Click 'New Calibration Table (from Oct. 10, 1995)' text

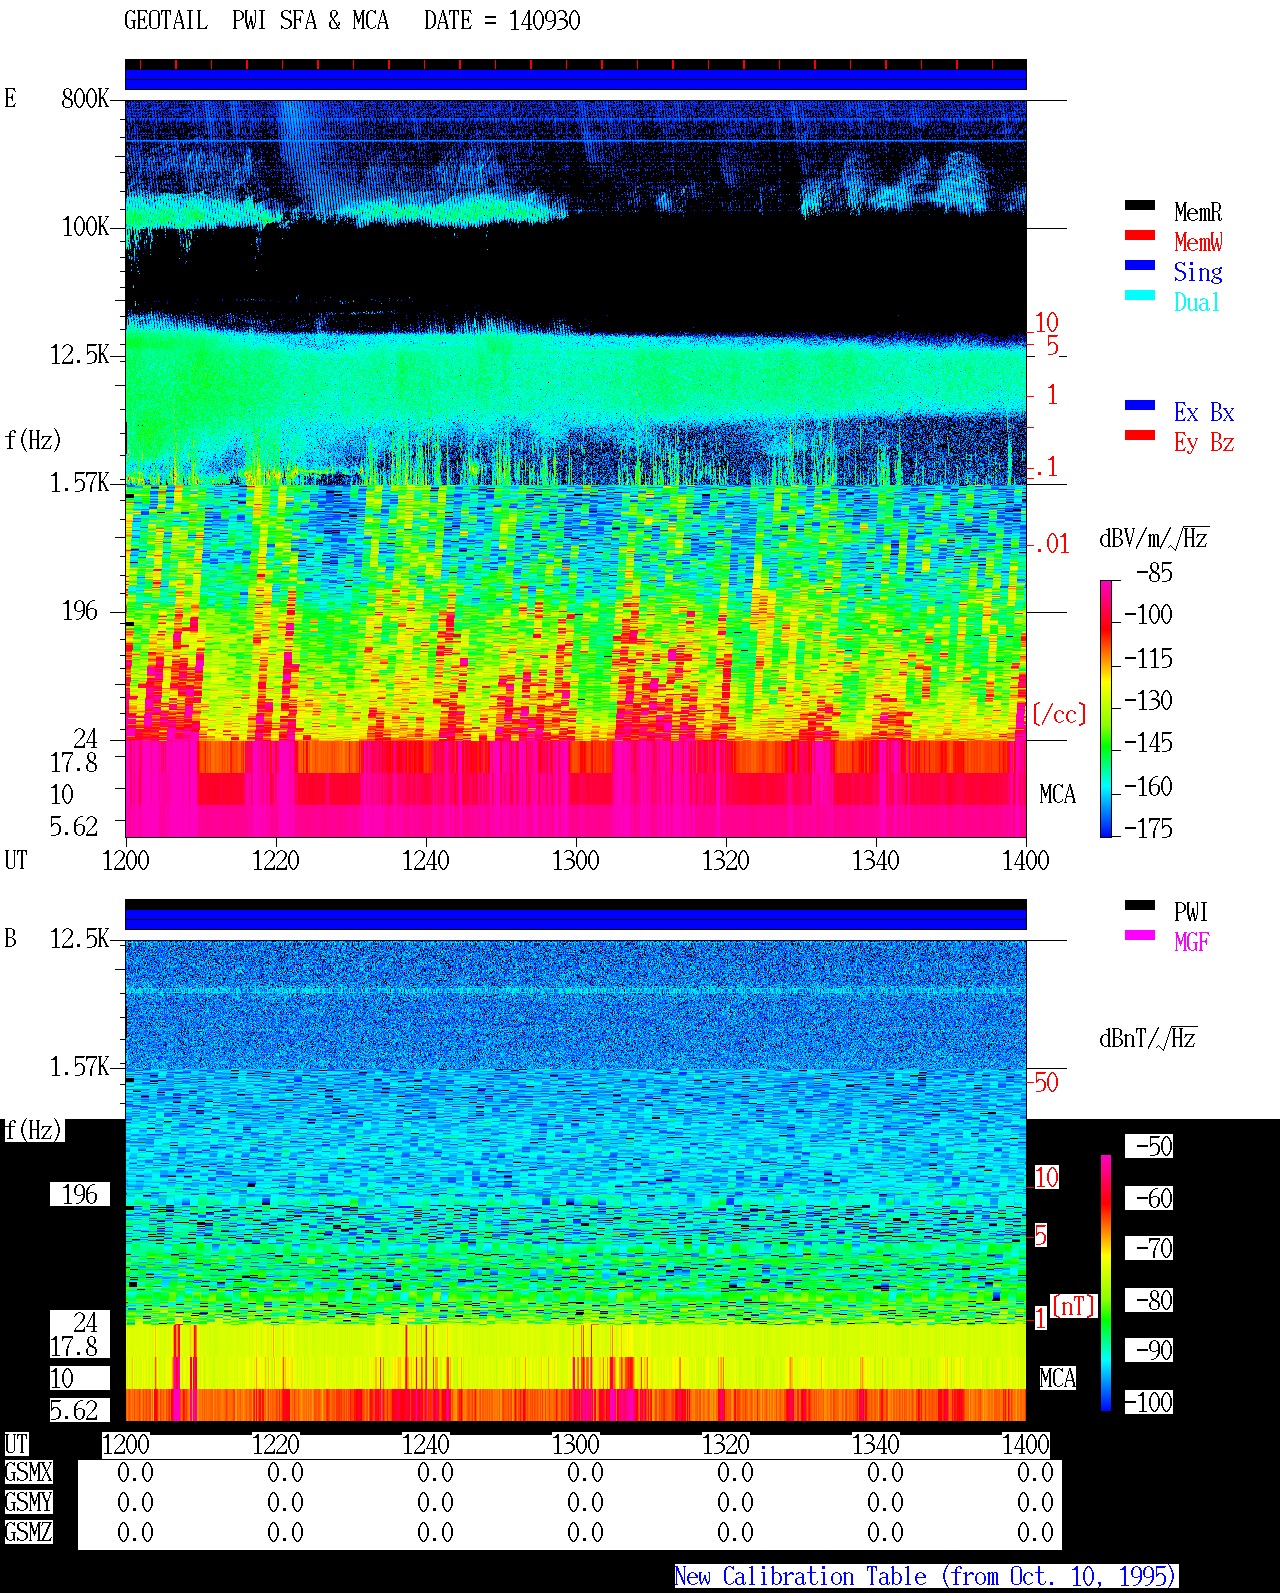(926, 1576)
